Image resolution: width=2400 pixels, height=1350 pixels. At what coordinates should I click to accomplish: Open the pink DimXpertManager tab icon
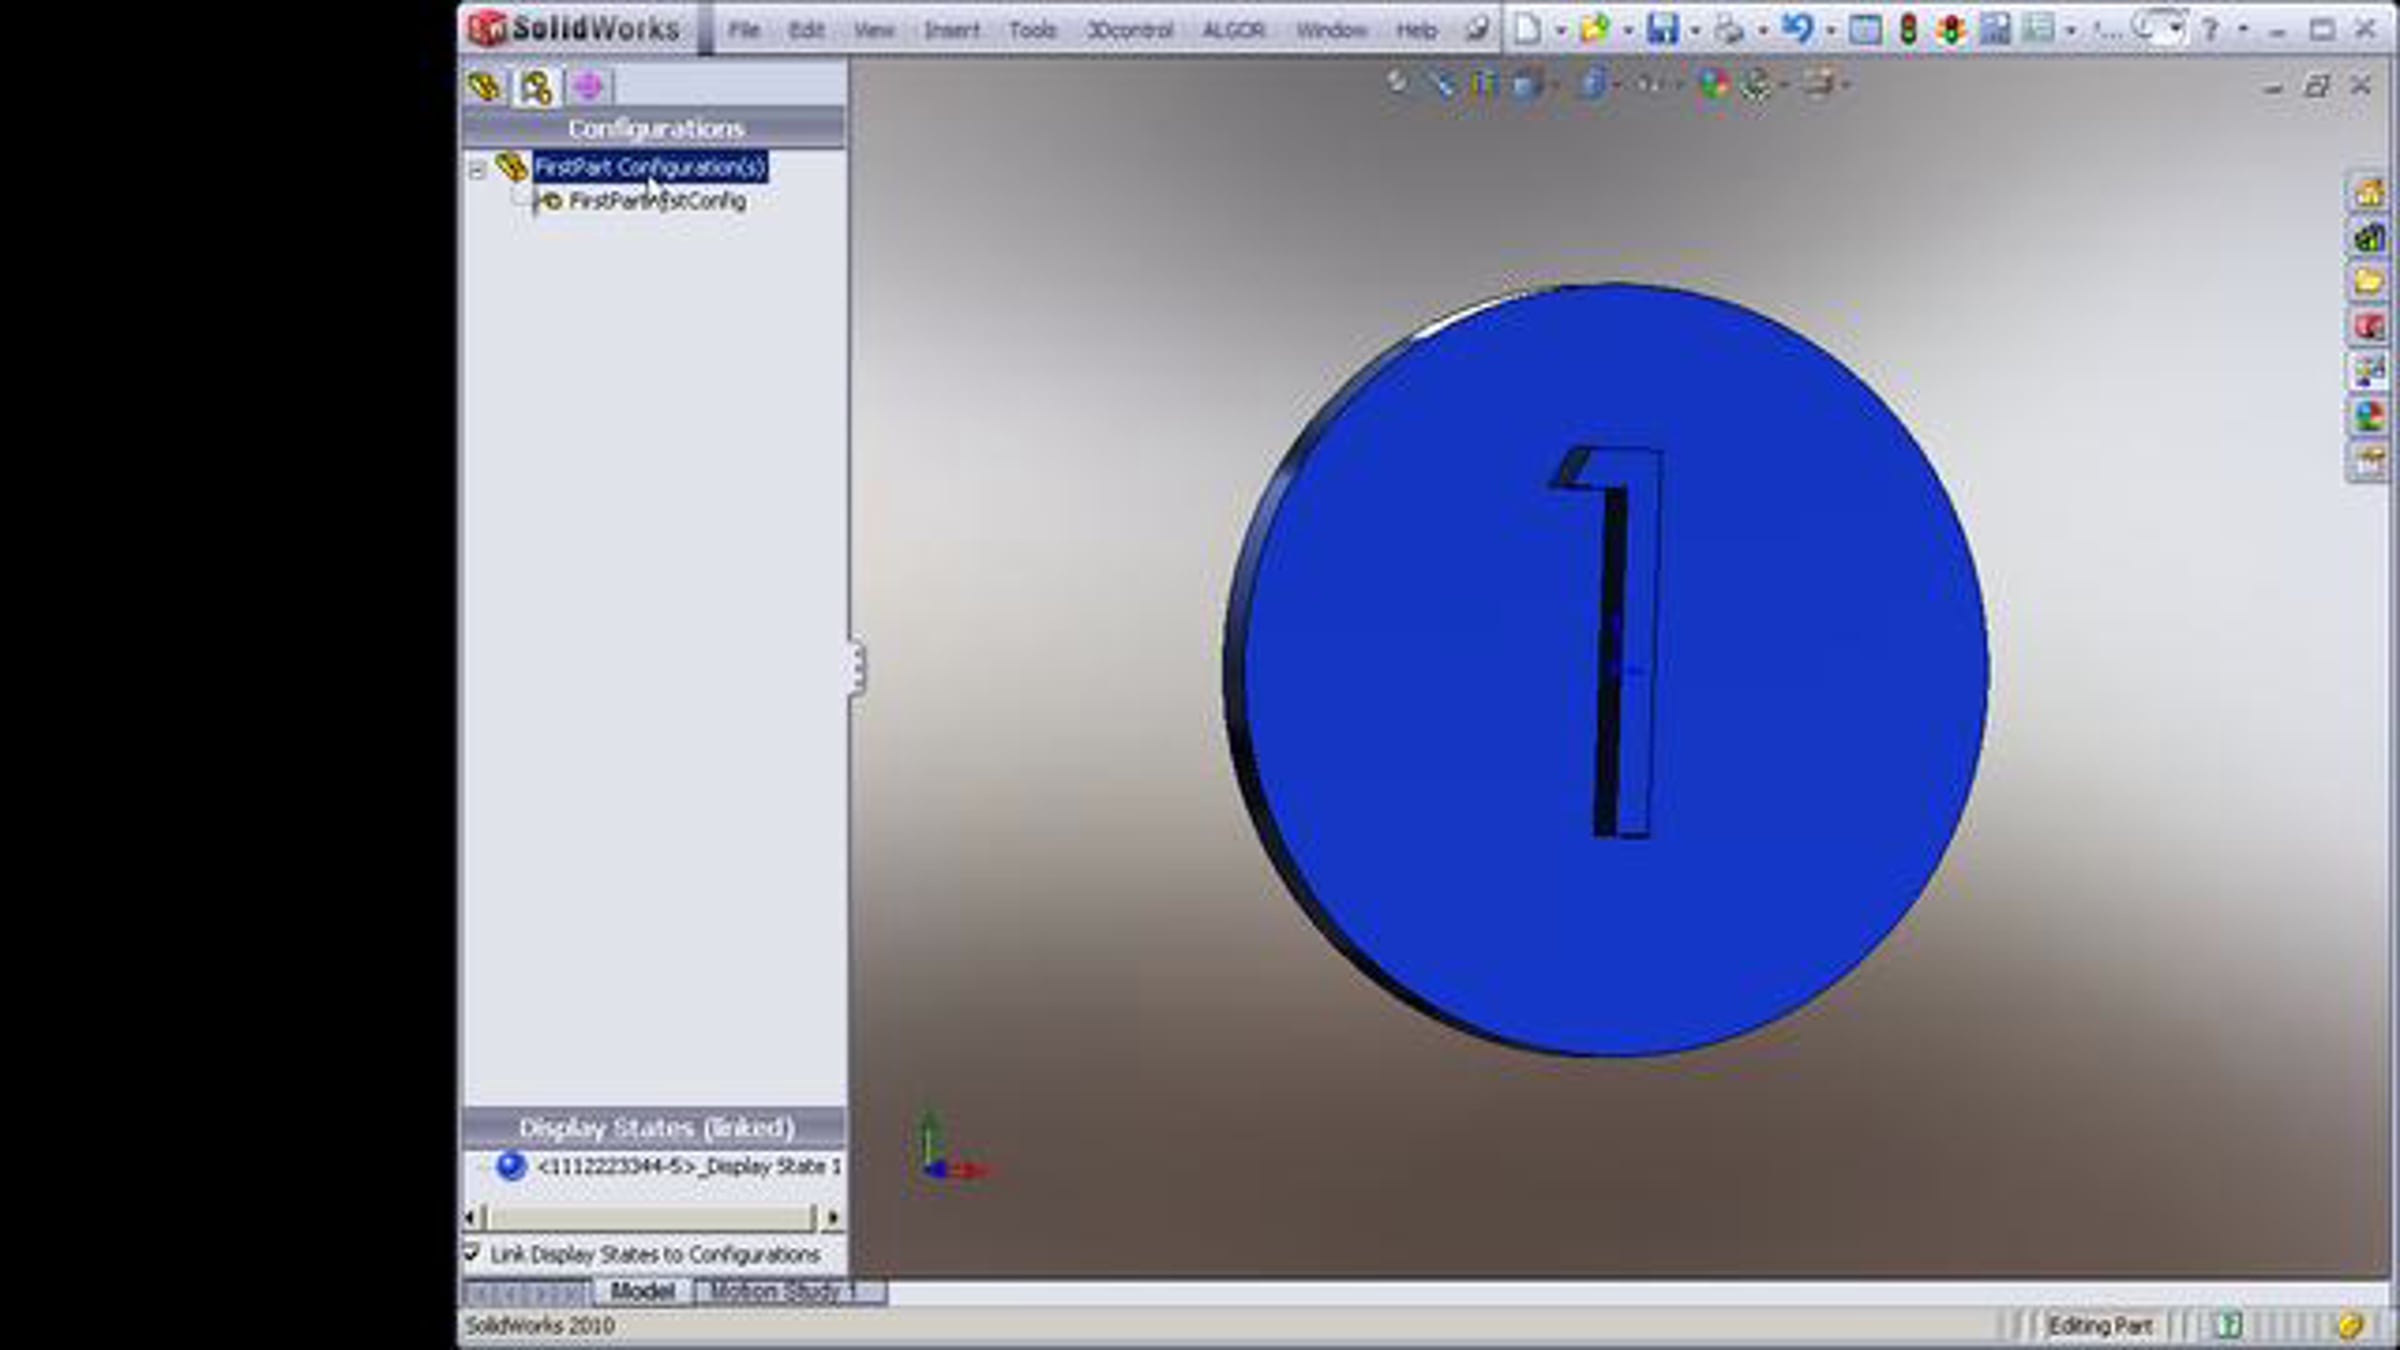[x=588, y=87]
